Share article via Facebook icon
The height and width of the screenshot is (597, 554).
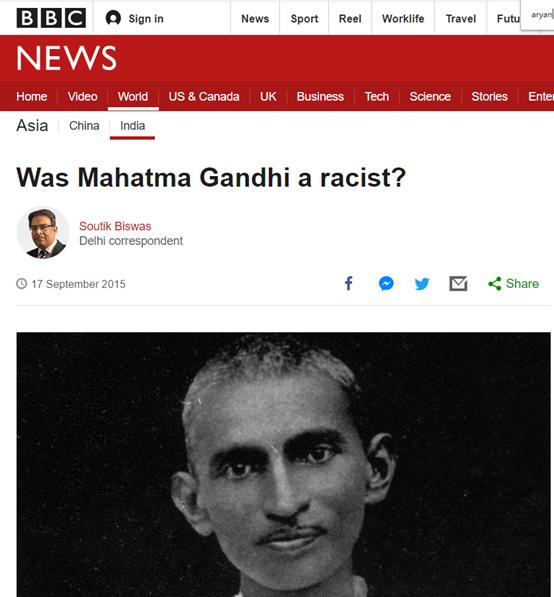[x=348, y=284]
